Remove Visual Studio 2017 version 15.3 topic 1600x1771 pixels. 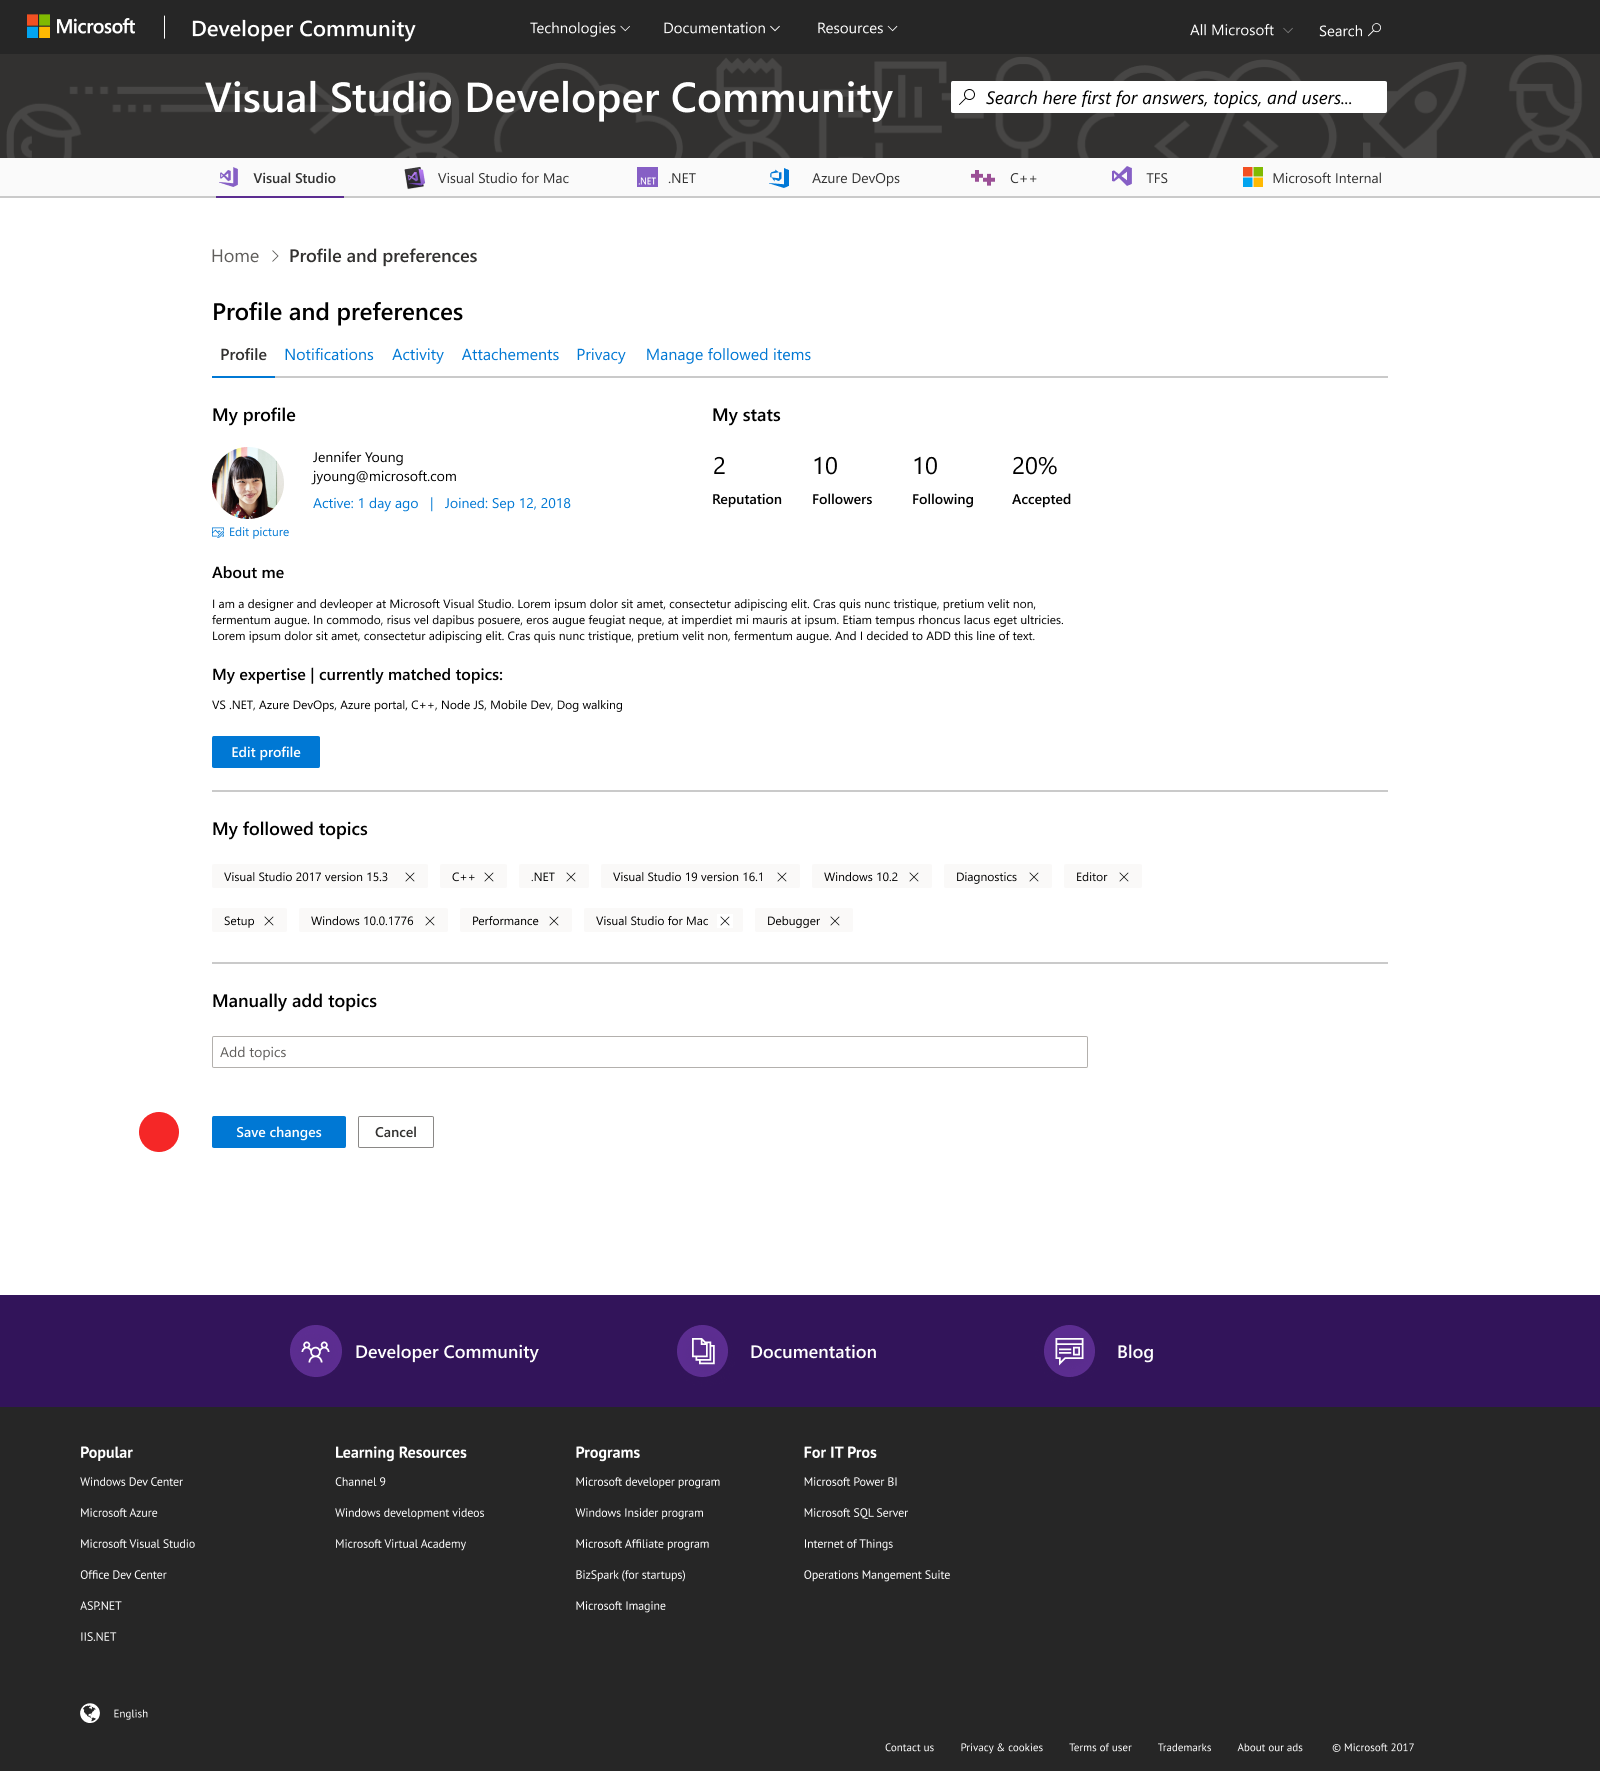(410, 877)
